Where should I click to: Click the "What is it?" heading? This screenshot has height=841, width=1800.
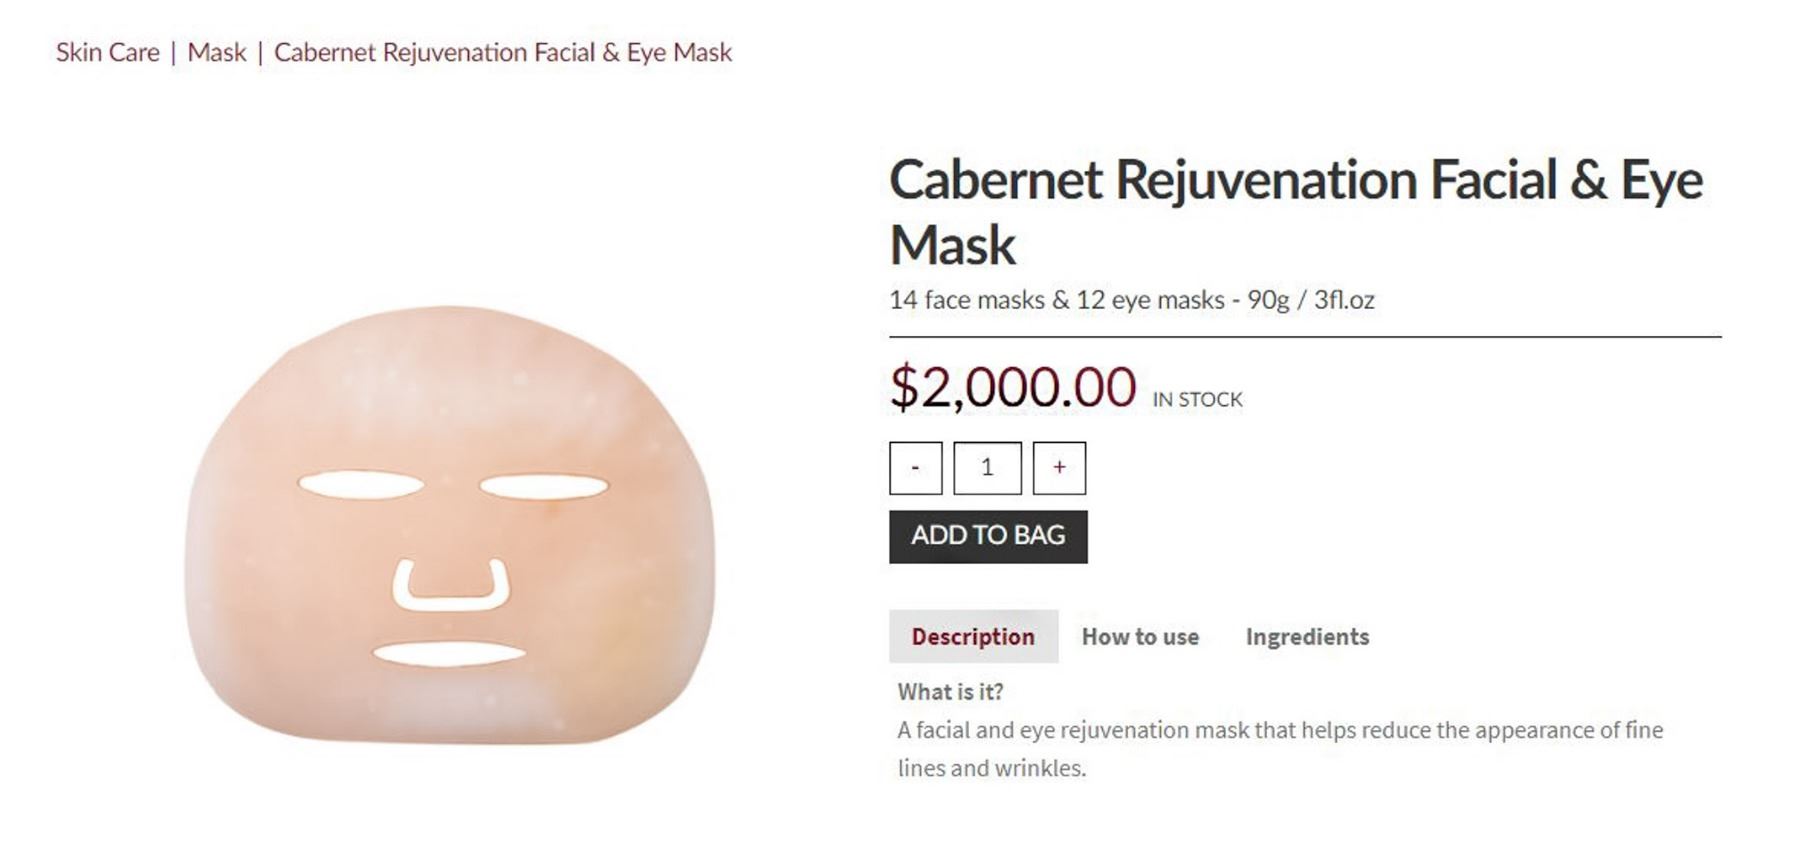click(950, 692)
